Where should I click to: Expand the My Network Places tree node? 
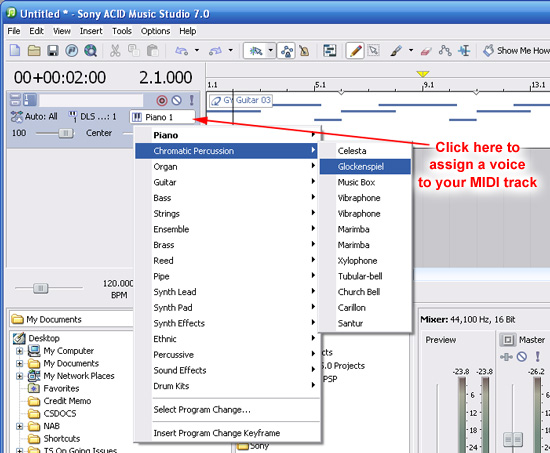tap(20, 376)
